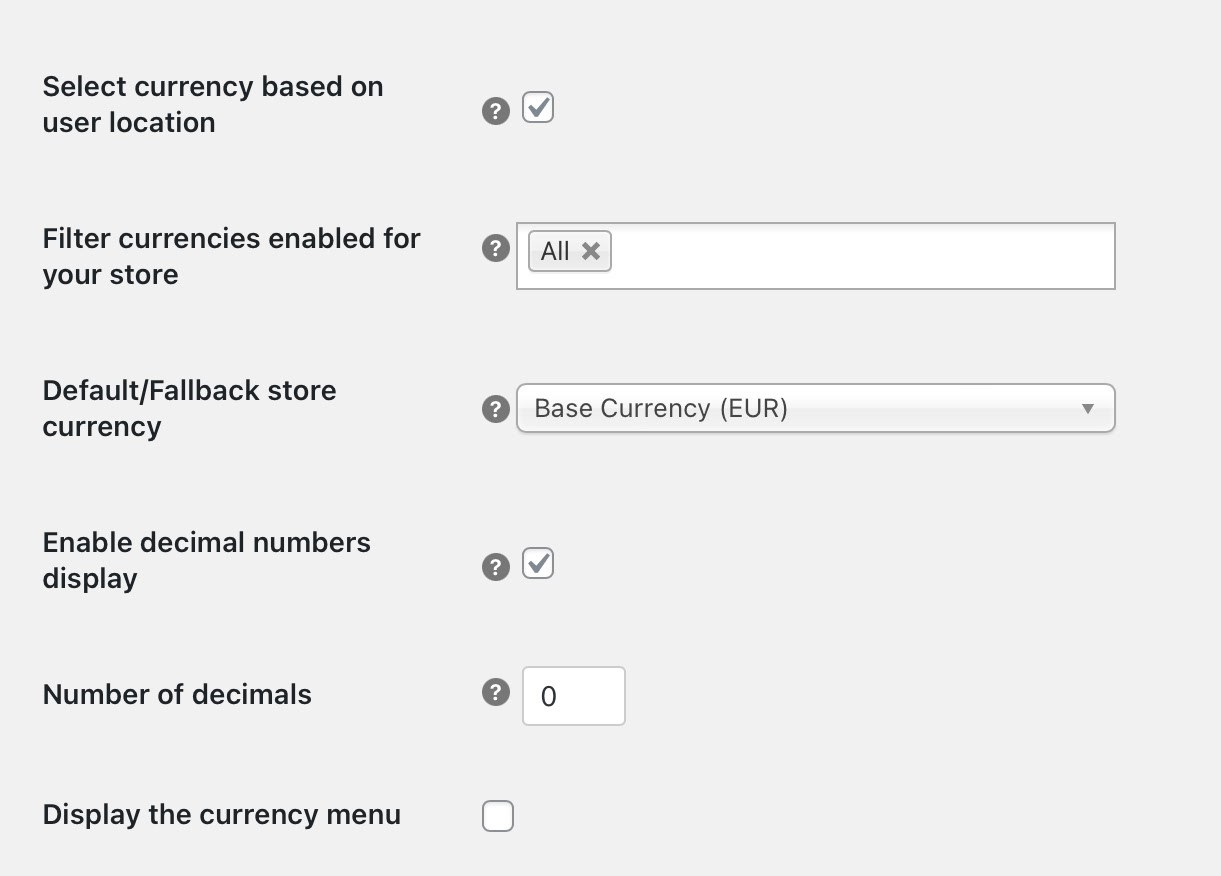
Task: Open help tip for Number of decimals
Action: click(496, 692)
